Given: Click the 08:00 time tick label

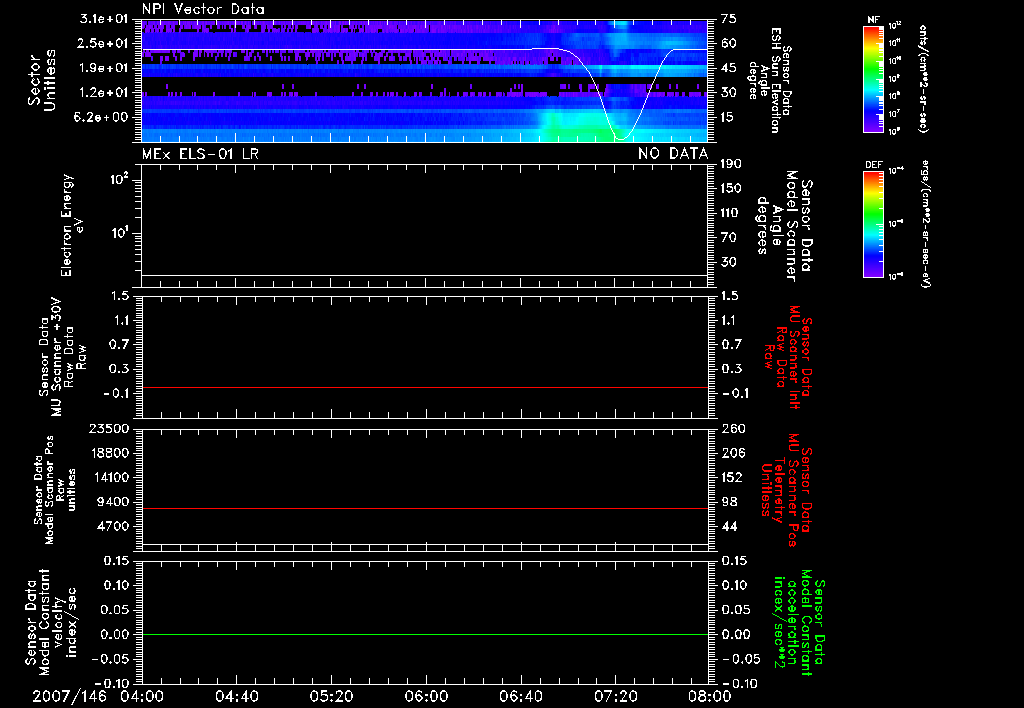Looking at the screenshot, I should pyautogui.click(x=710, y=696).
